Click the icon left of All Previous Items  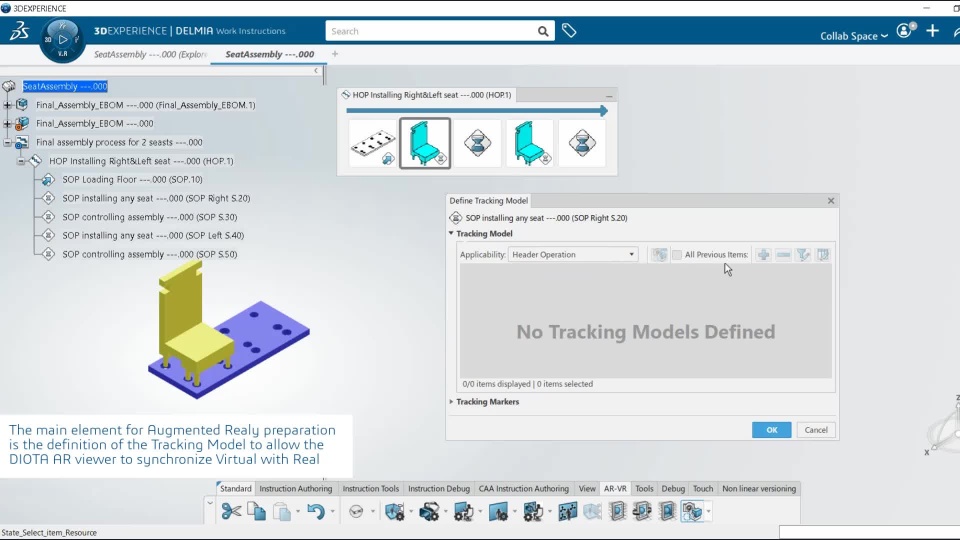[x=659, y=255]
